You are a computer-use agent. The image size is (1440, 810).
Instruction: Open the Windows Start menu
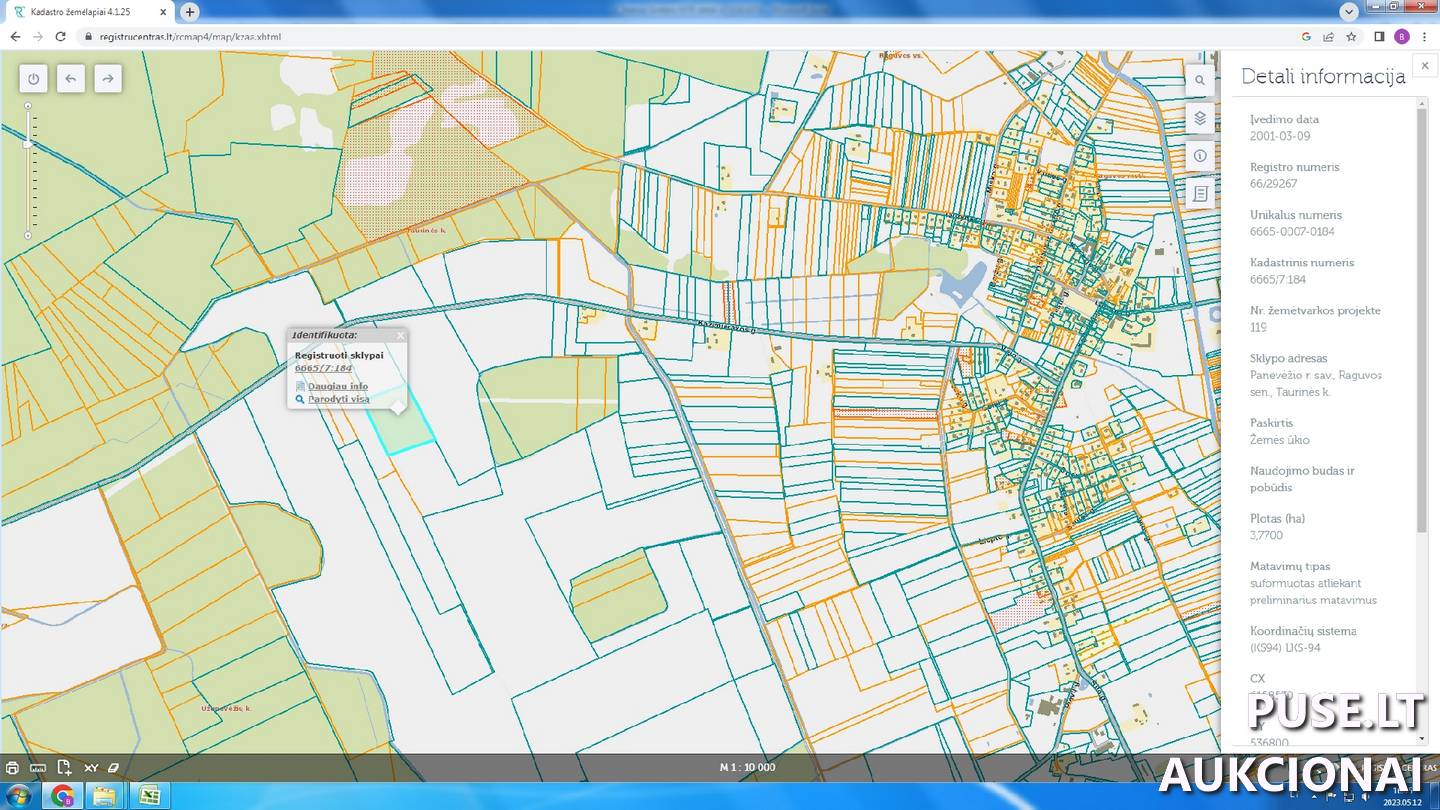[x=19, y=796]
